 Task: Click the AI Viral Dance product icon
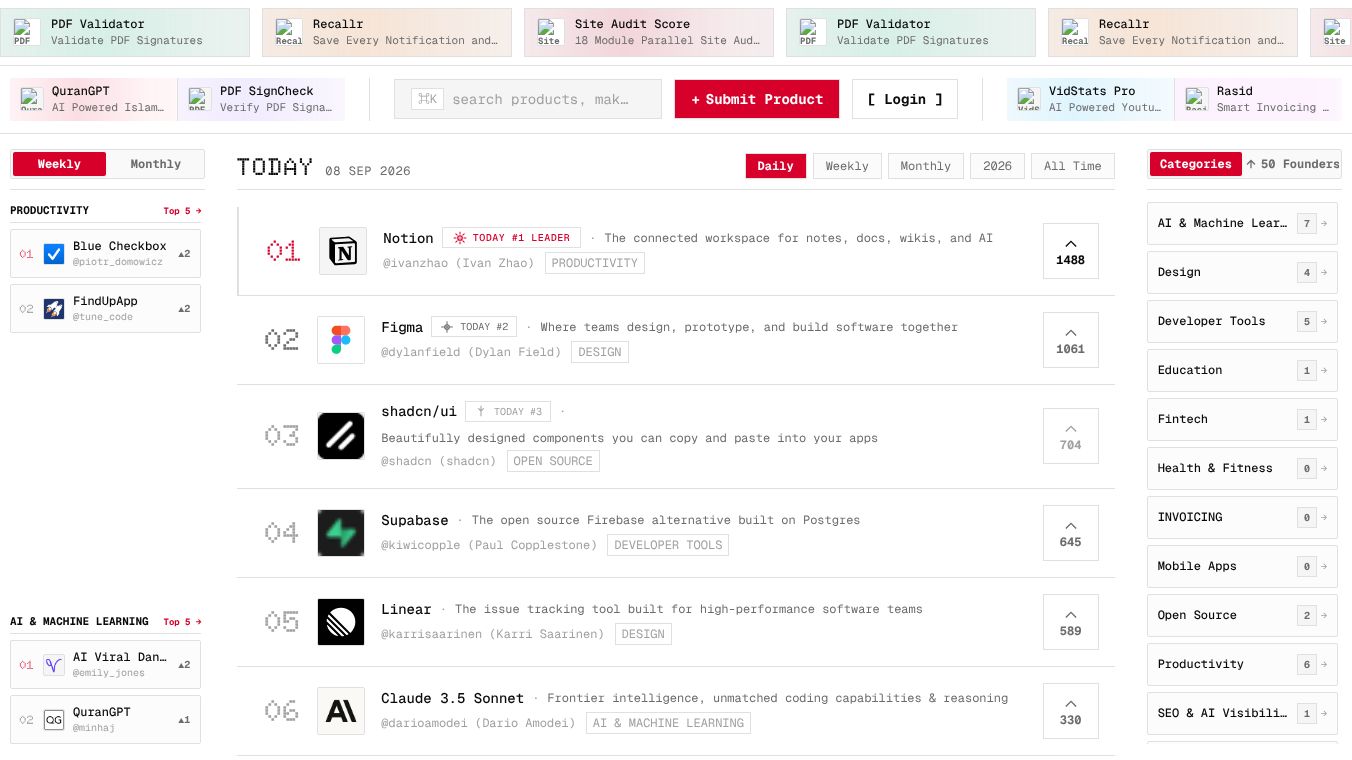point(54,665)
